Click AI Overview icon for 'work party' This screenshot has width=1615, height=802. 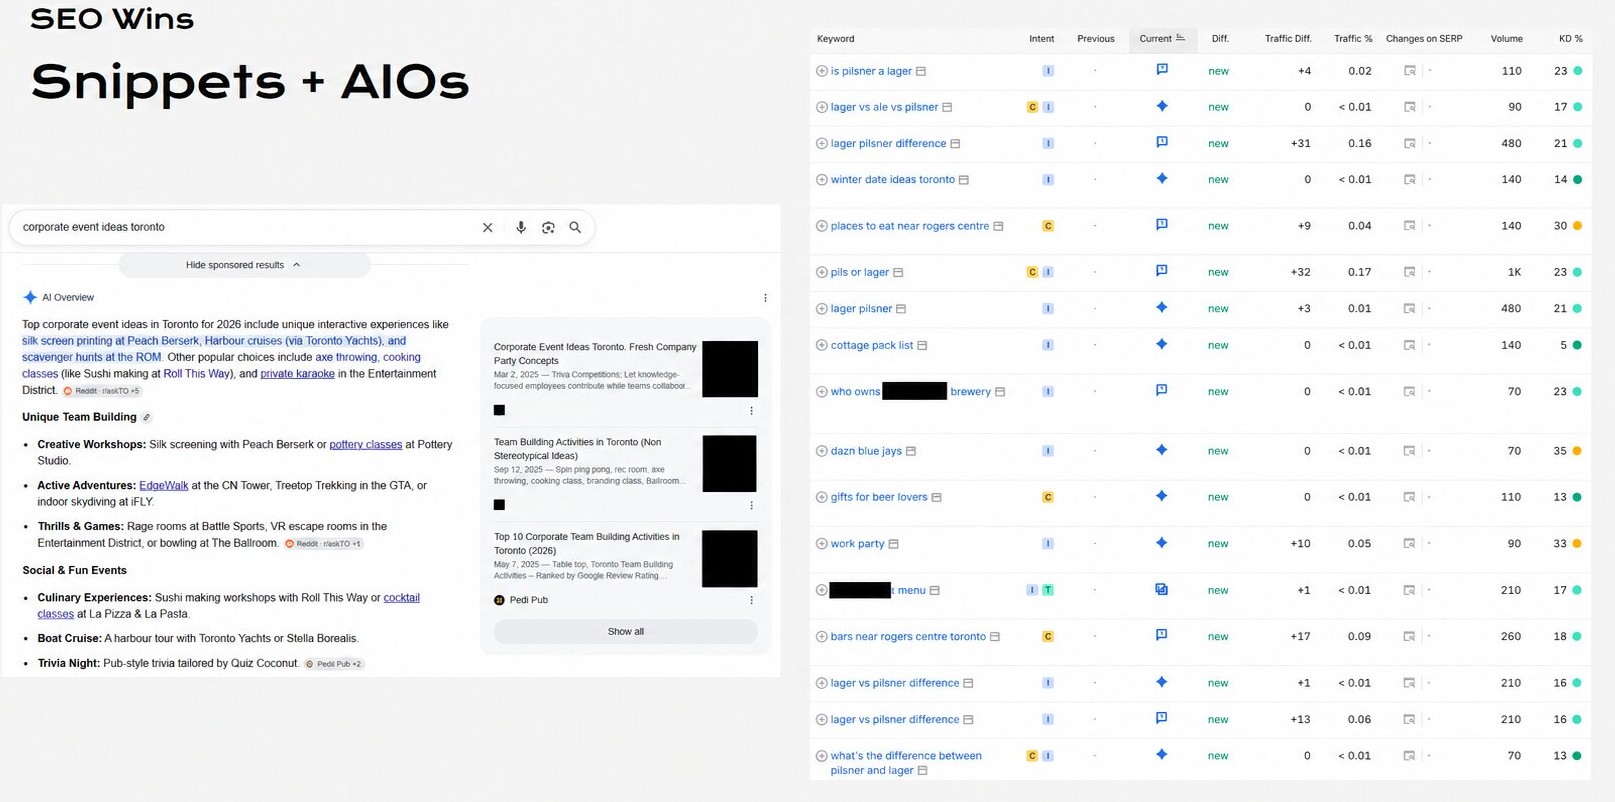(x=1162, y=543)
